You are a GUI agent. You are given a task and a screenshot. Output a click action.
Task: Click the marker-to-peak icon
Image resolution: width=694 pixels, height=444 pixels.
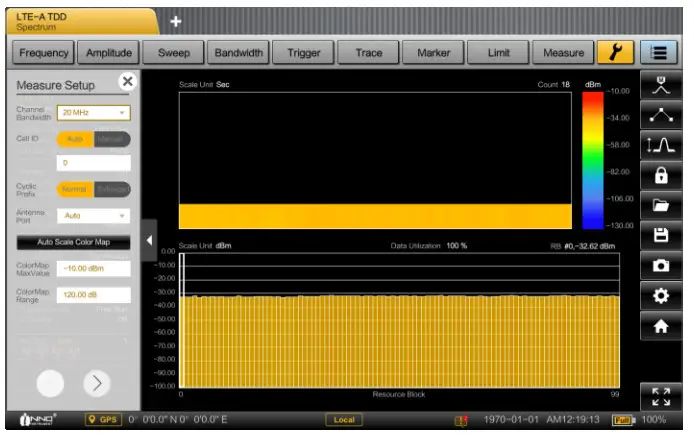coord(661,85)
